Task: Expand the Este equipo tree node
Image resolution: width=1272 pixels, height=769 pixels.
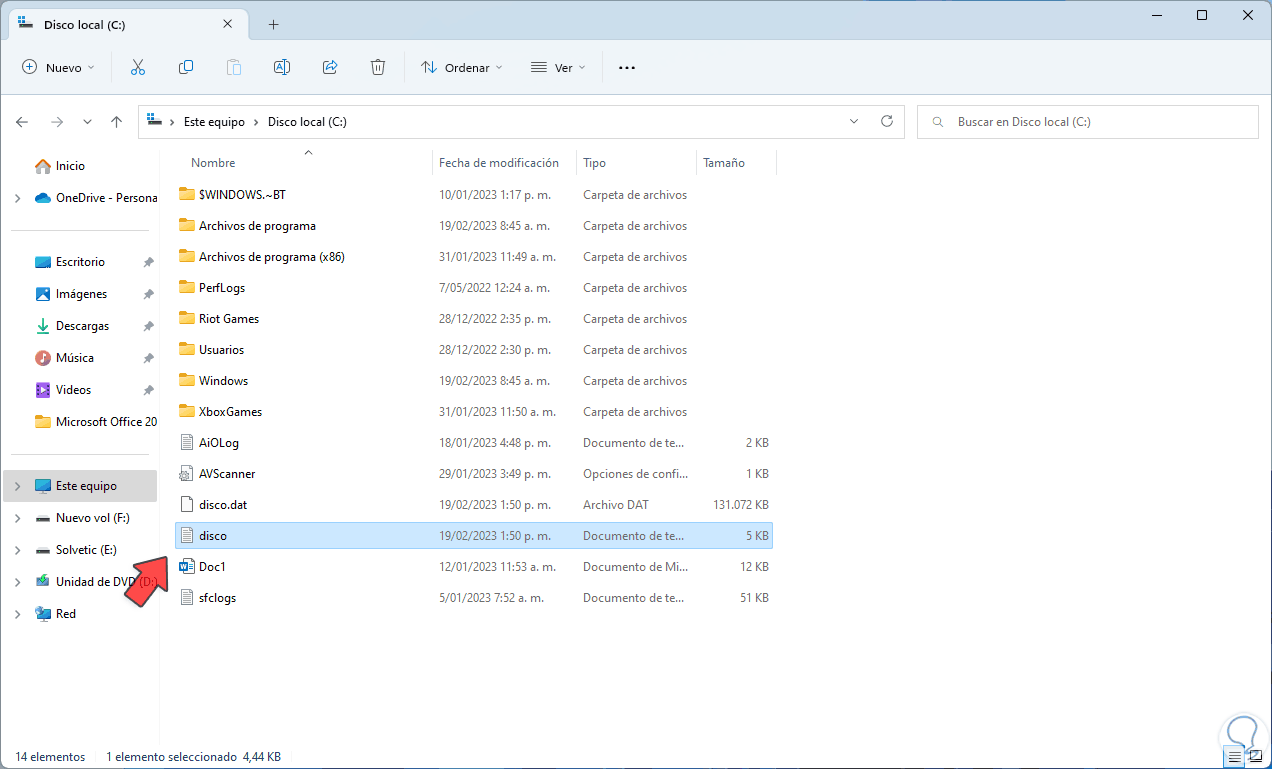Action: 17,486
